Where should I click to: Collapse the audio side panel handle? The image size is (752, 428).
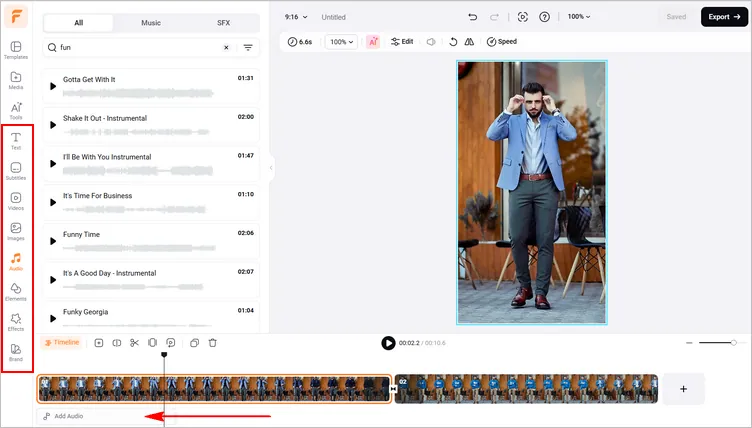tap(271, 168)
